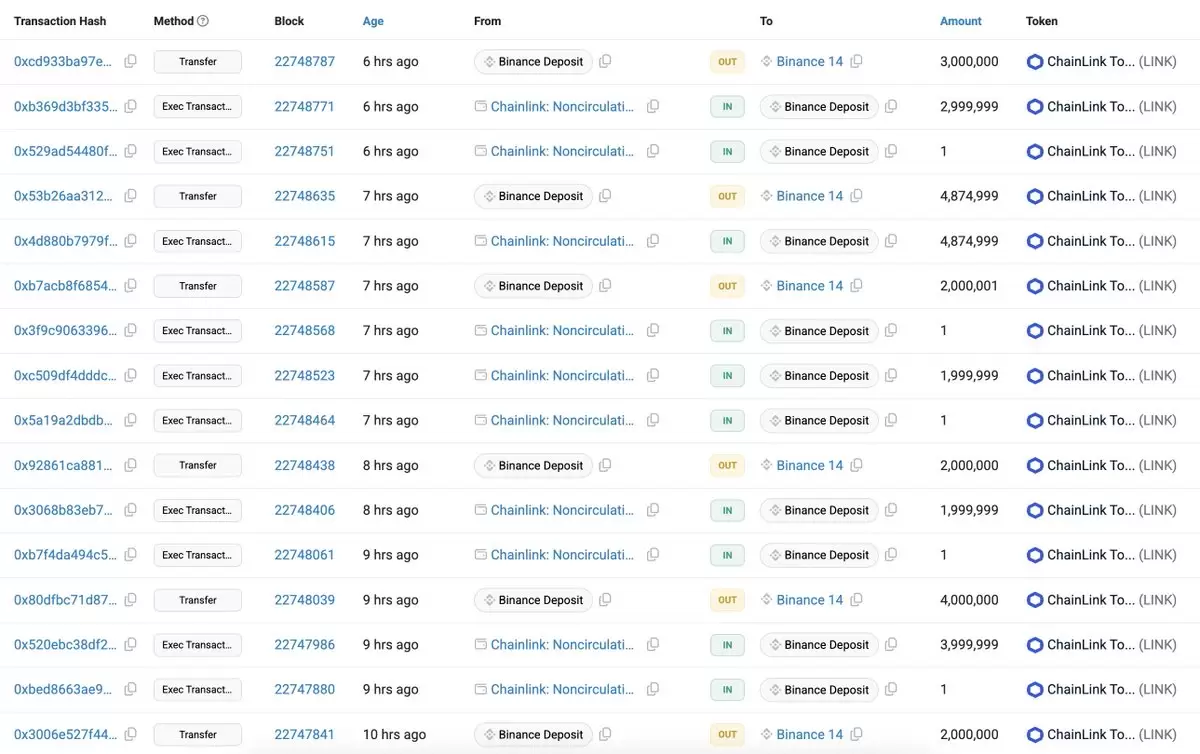Viewport: 1200px width, 754px height.
Task: Open transaction 0x3068b83eb7 link
Action: [x=64, y=510]
